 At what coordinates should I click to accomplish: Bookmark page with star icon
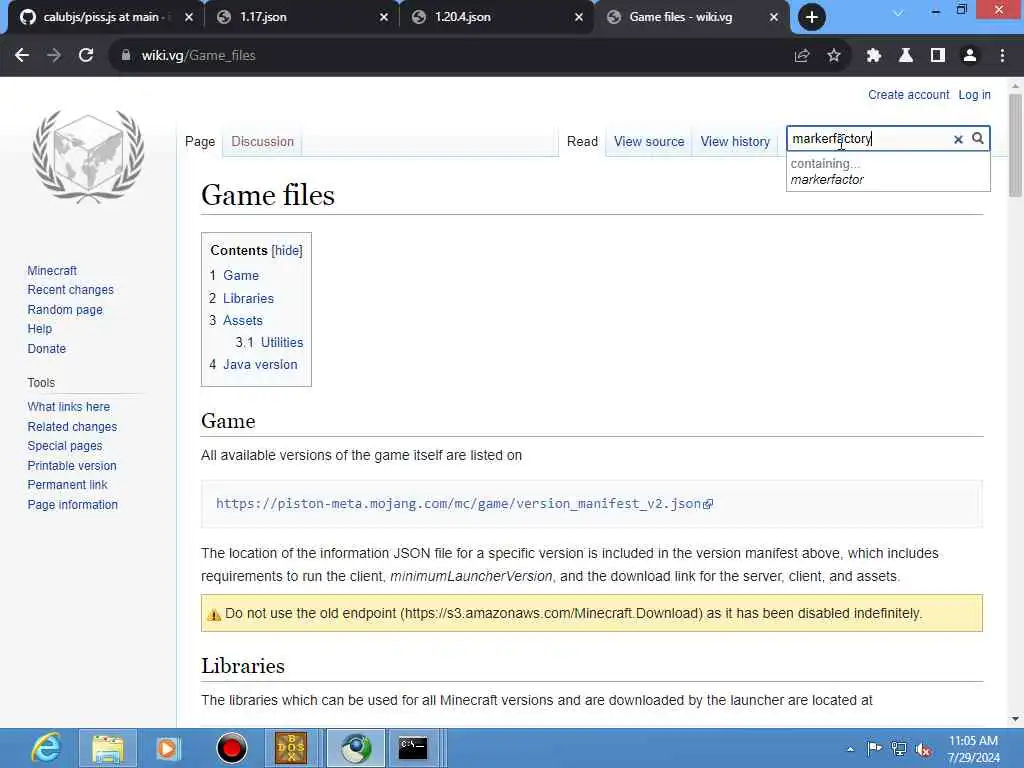(834, 56)
